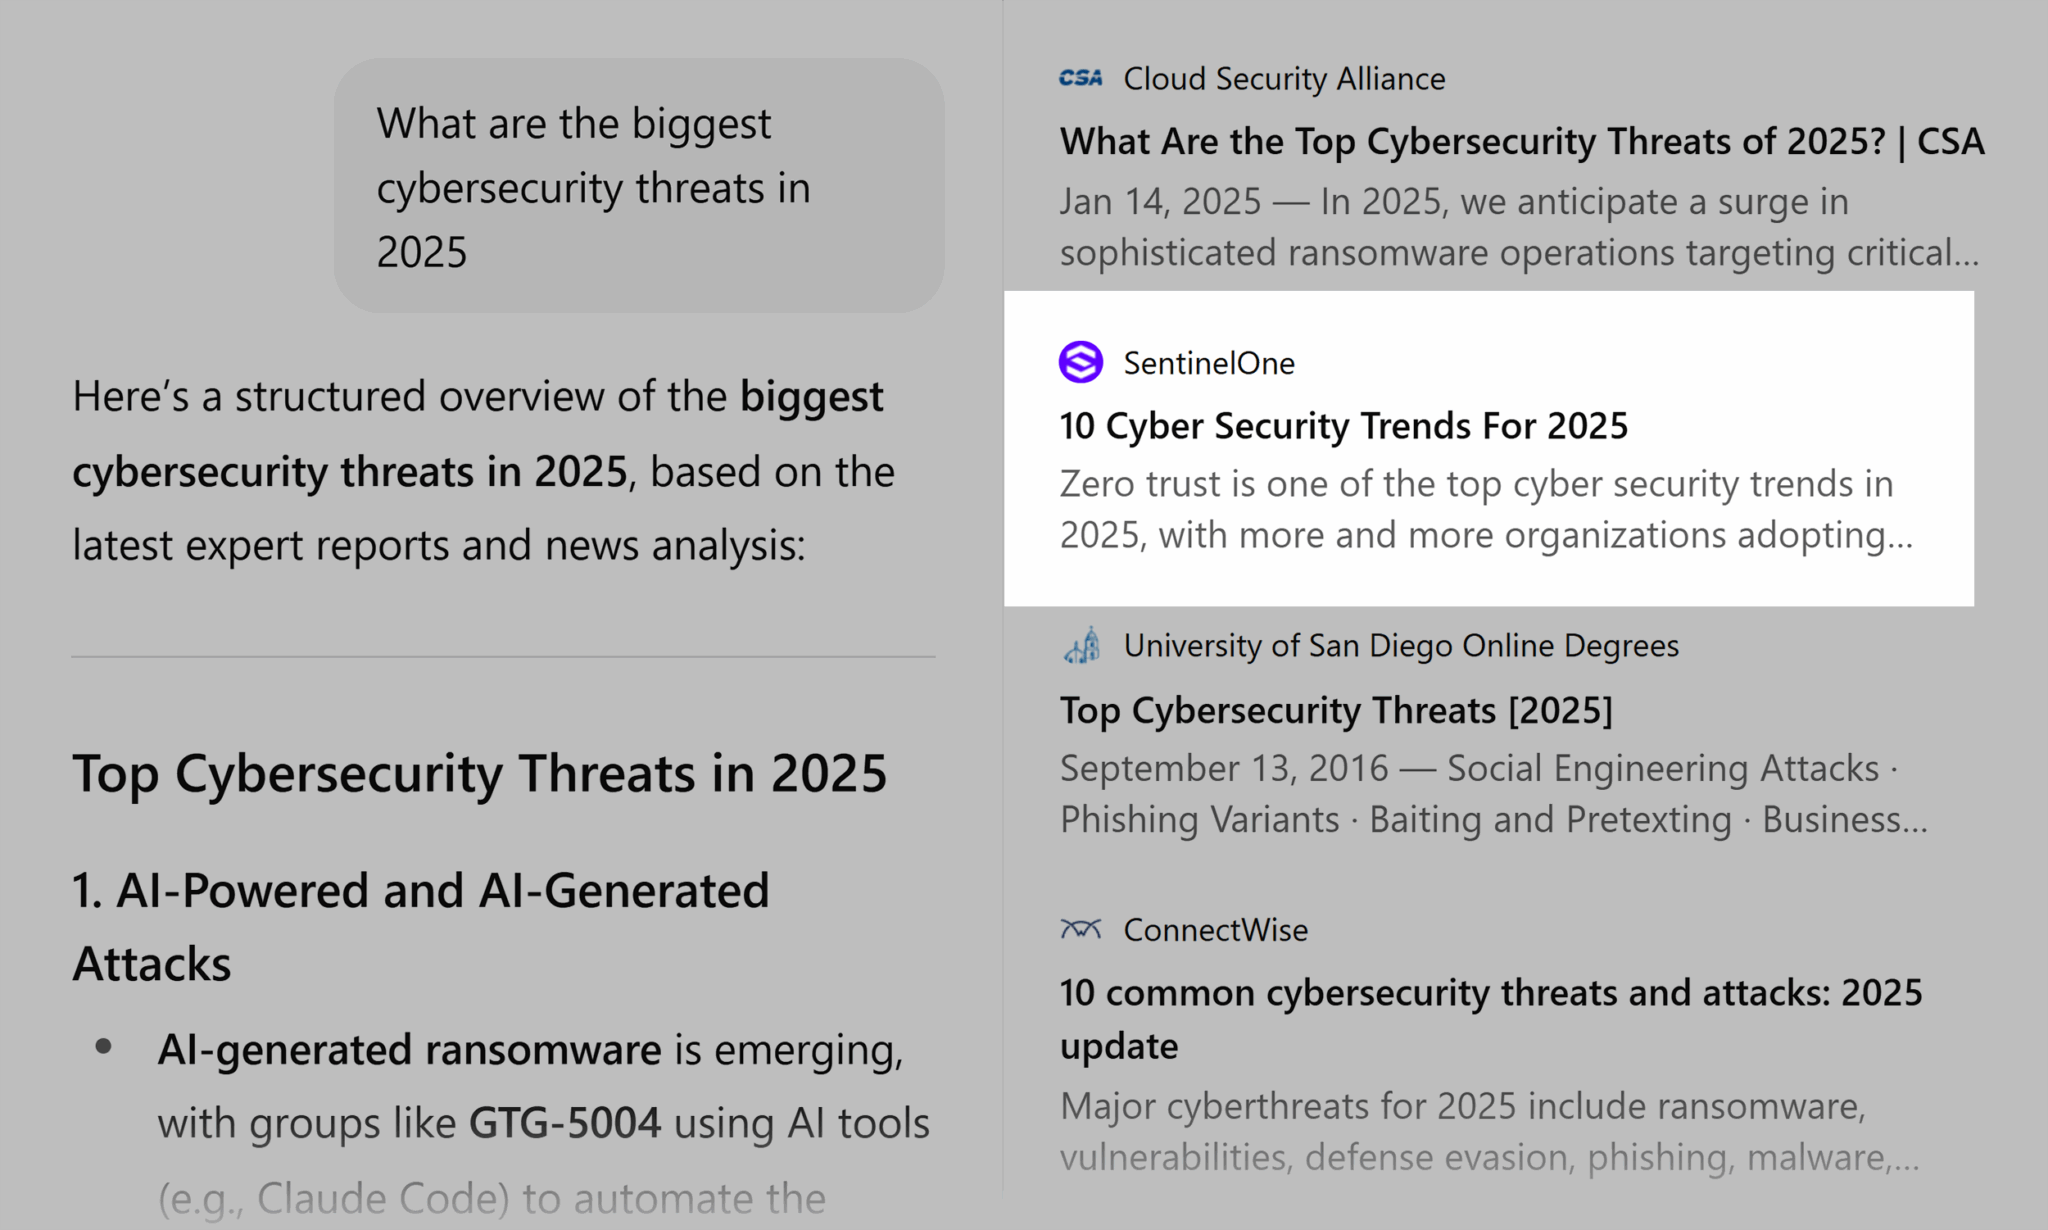Click the "Zero trust" snippet under SentinelOne

coord(1485,509)
